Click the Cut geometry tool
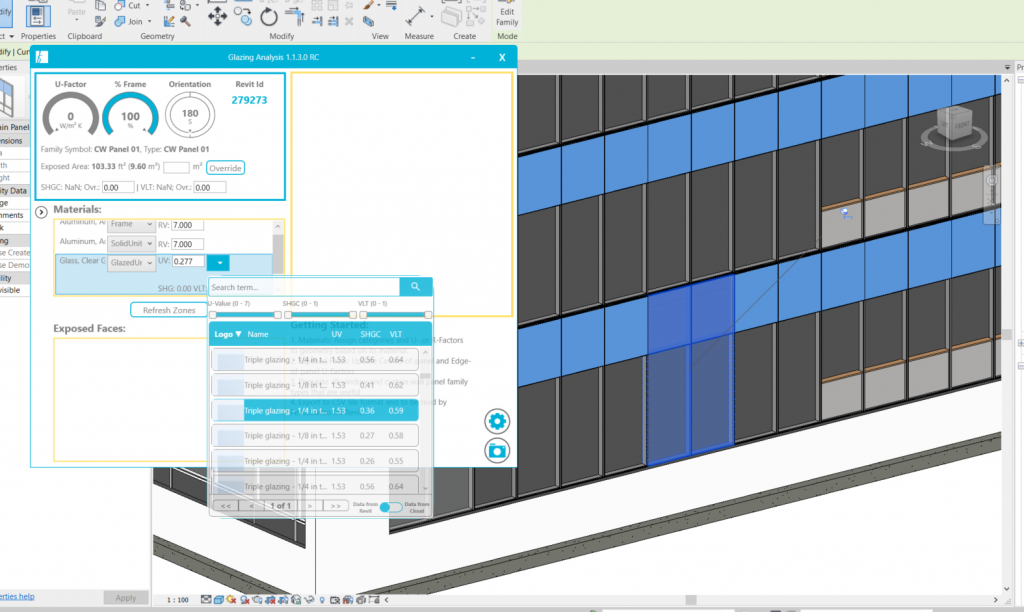The image size is (1024, 612). point(128,5)
